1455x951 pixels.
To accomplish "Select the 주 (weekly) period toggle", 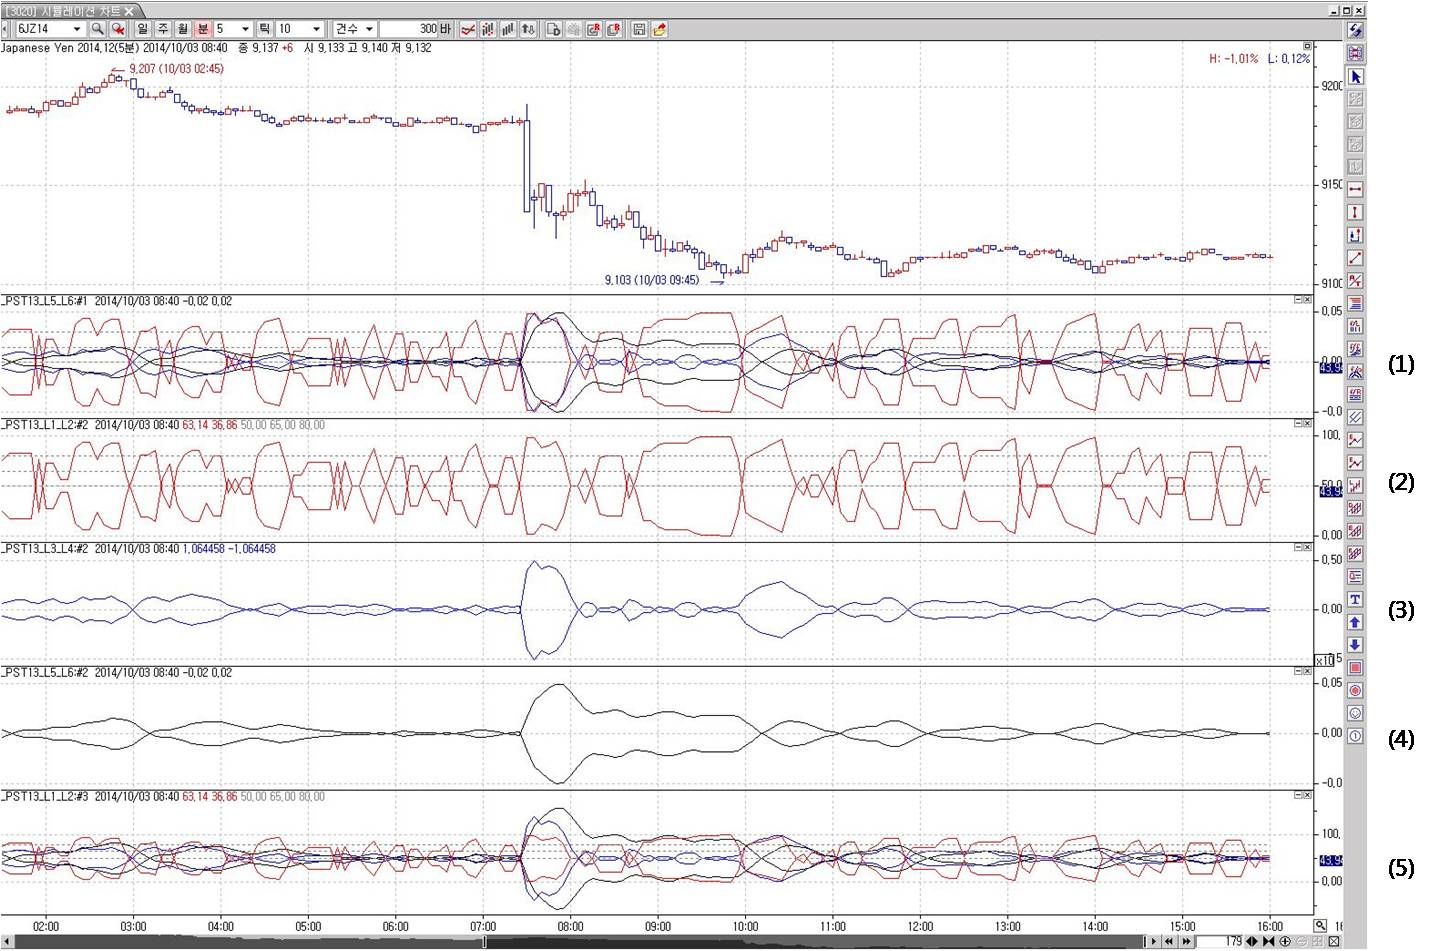I will 163,29.
